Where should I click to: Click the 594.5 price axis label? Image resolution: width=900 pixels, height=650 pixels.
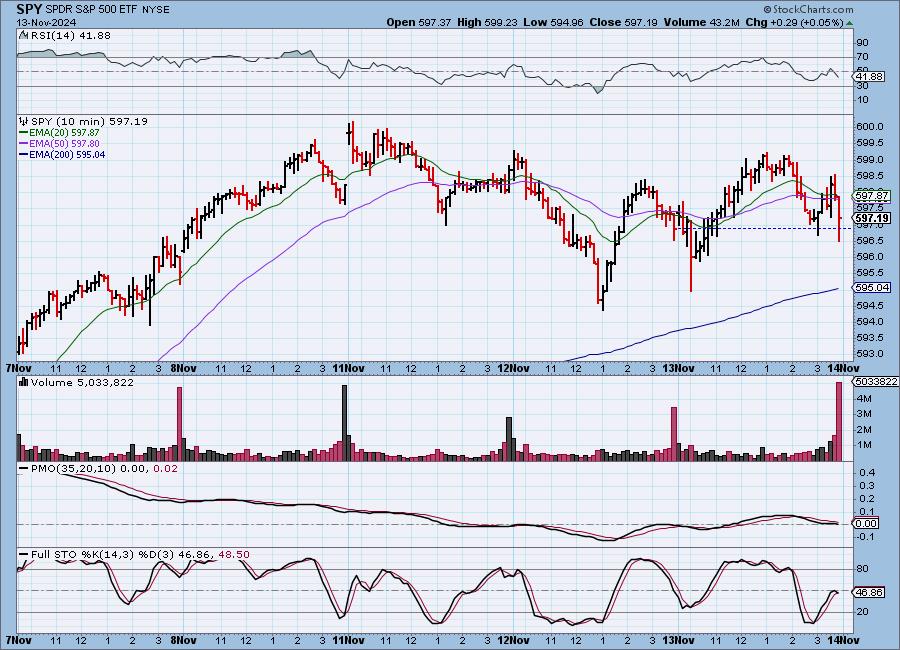[870, 305]
